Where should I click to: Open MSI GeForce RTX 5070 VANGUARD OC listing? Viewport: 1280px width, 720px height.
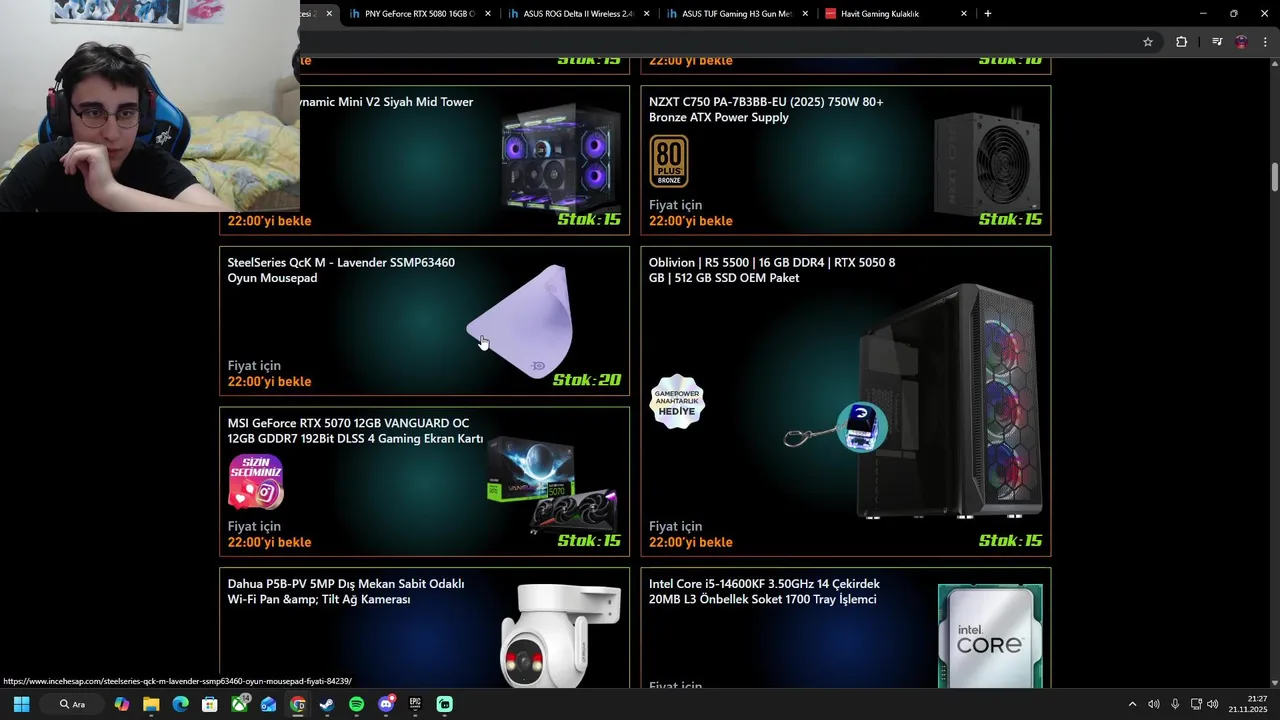pyautogui.click(x=355, y=431)
